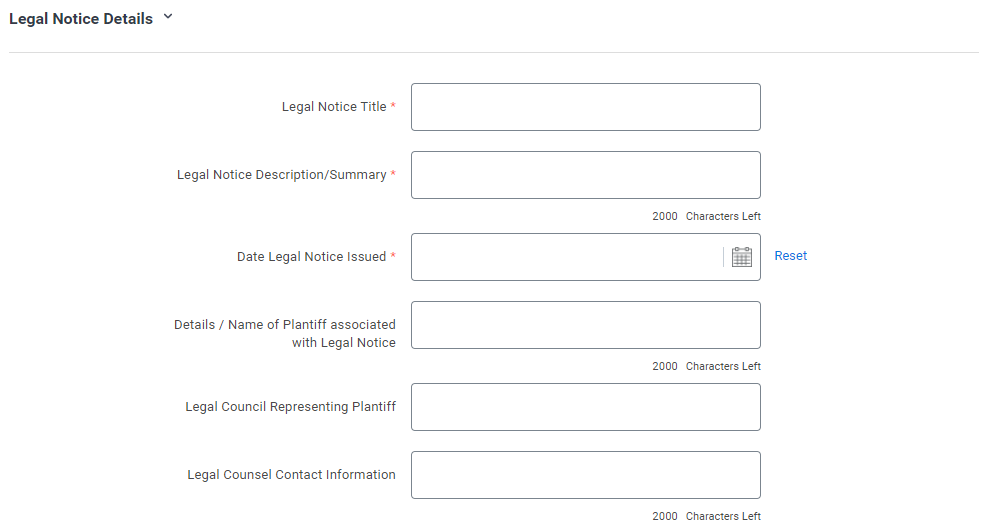Reset the Date Legal Notice Issued field

pyautogui.click(x=790, y=255)
